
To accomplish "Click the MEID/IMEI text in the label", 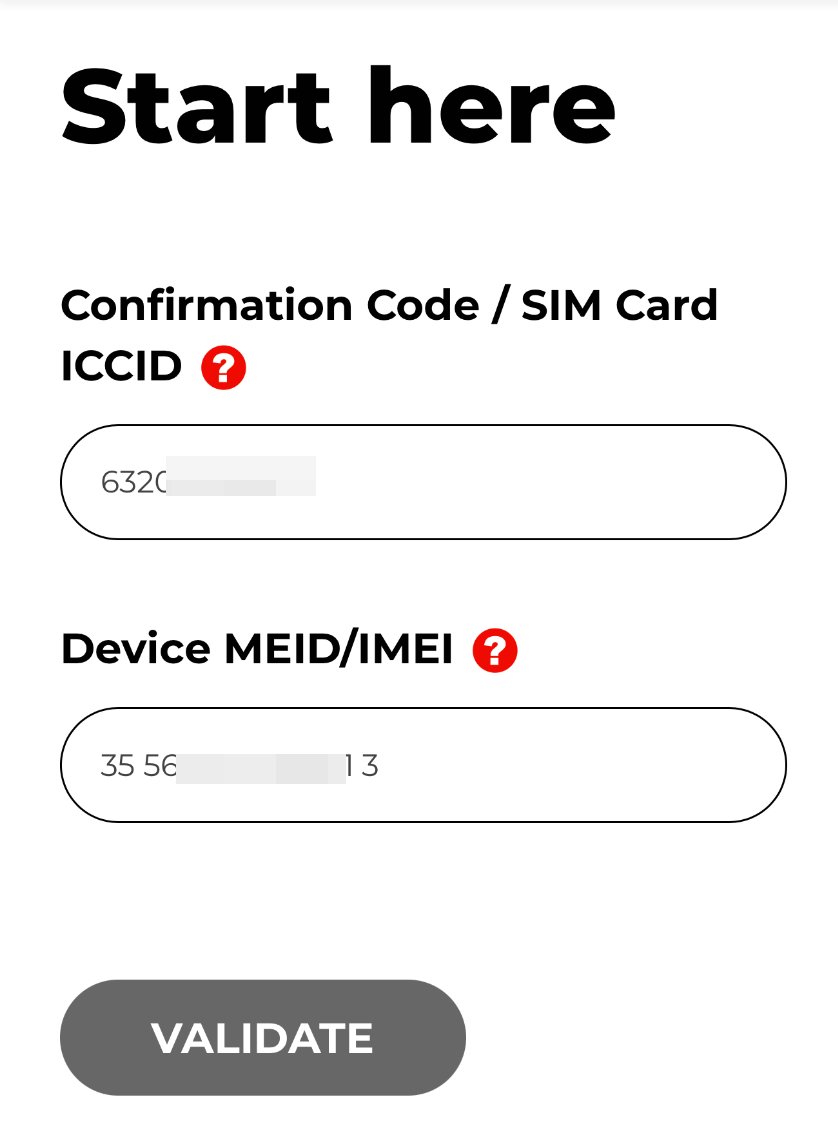I will pyautogui.click(x=338, y=649).
